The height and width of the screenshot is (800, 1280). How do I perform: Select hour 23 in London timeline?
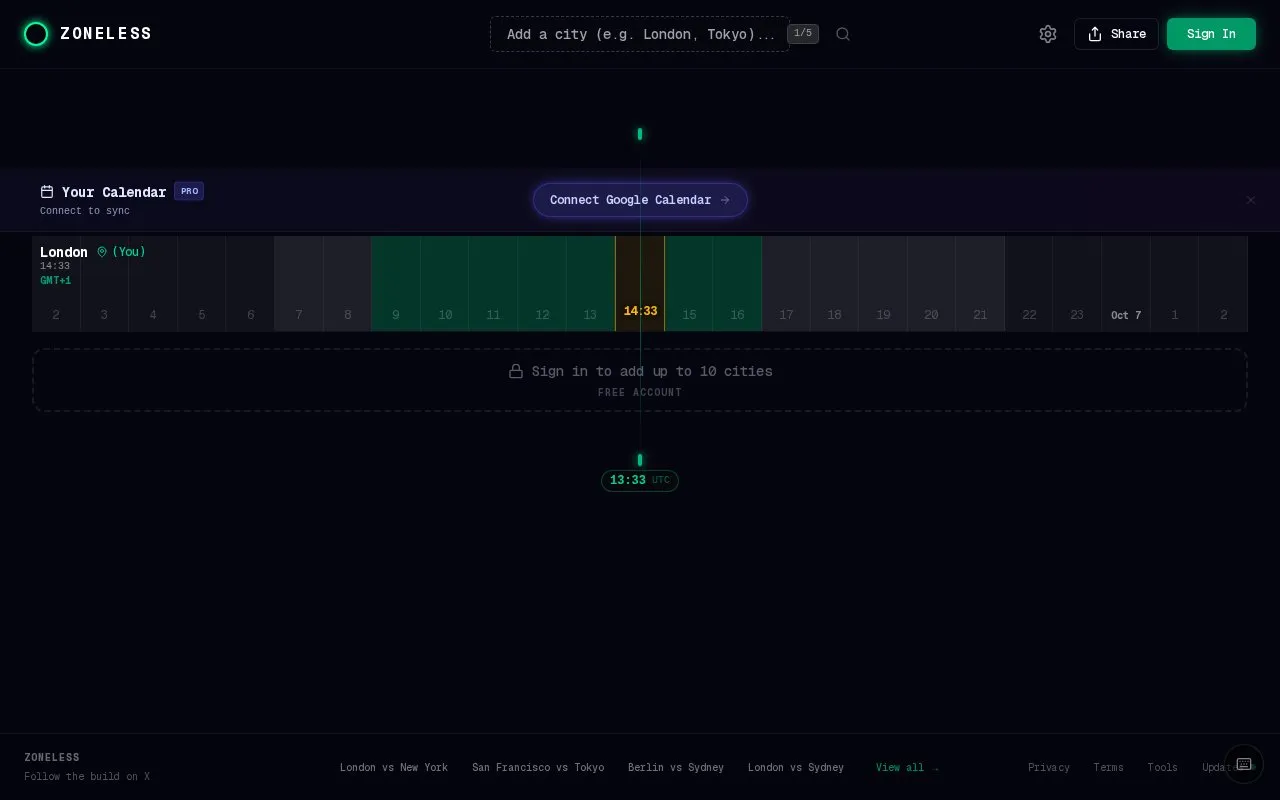coord(1077,284)
